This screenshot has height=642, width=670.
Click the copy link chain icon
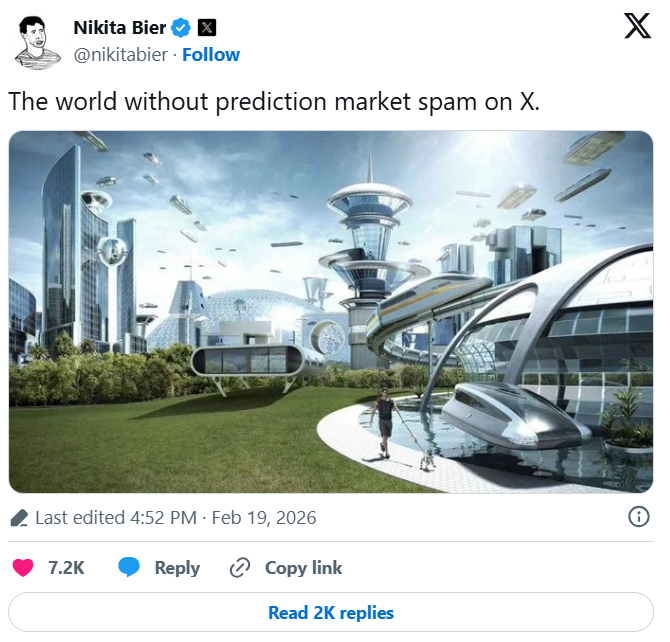pos(239,568)
